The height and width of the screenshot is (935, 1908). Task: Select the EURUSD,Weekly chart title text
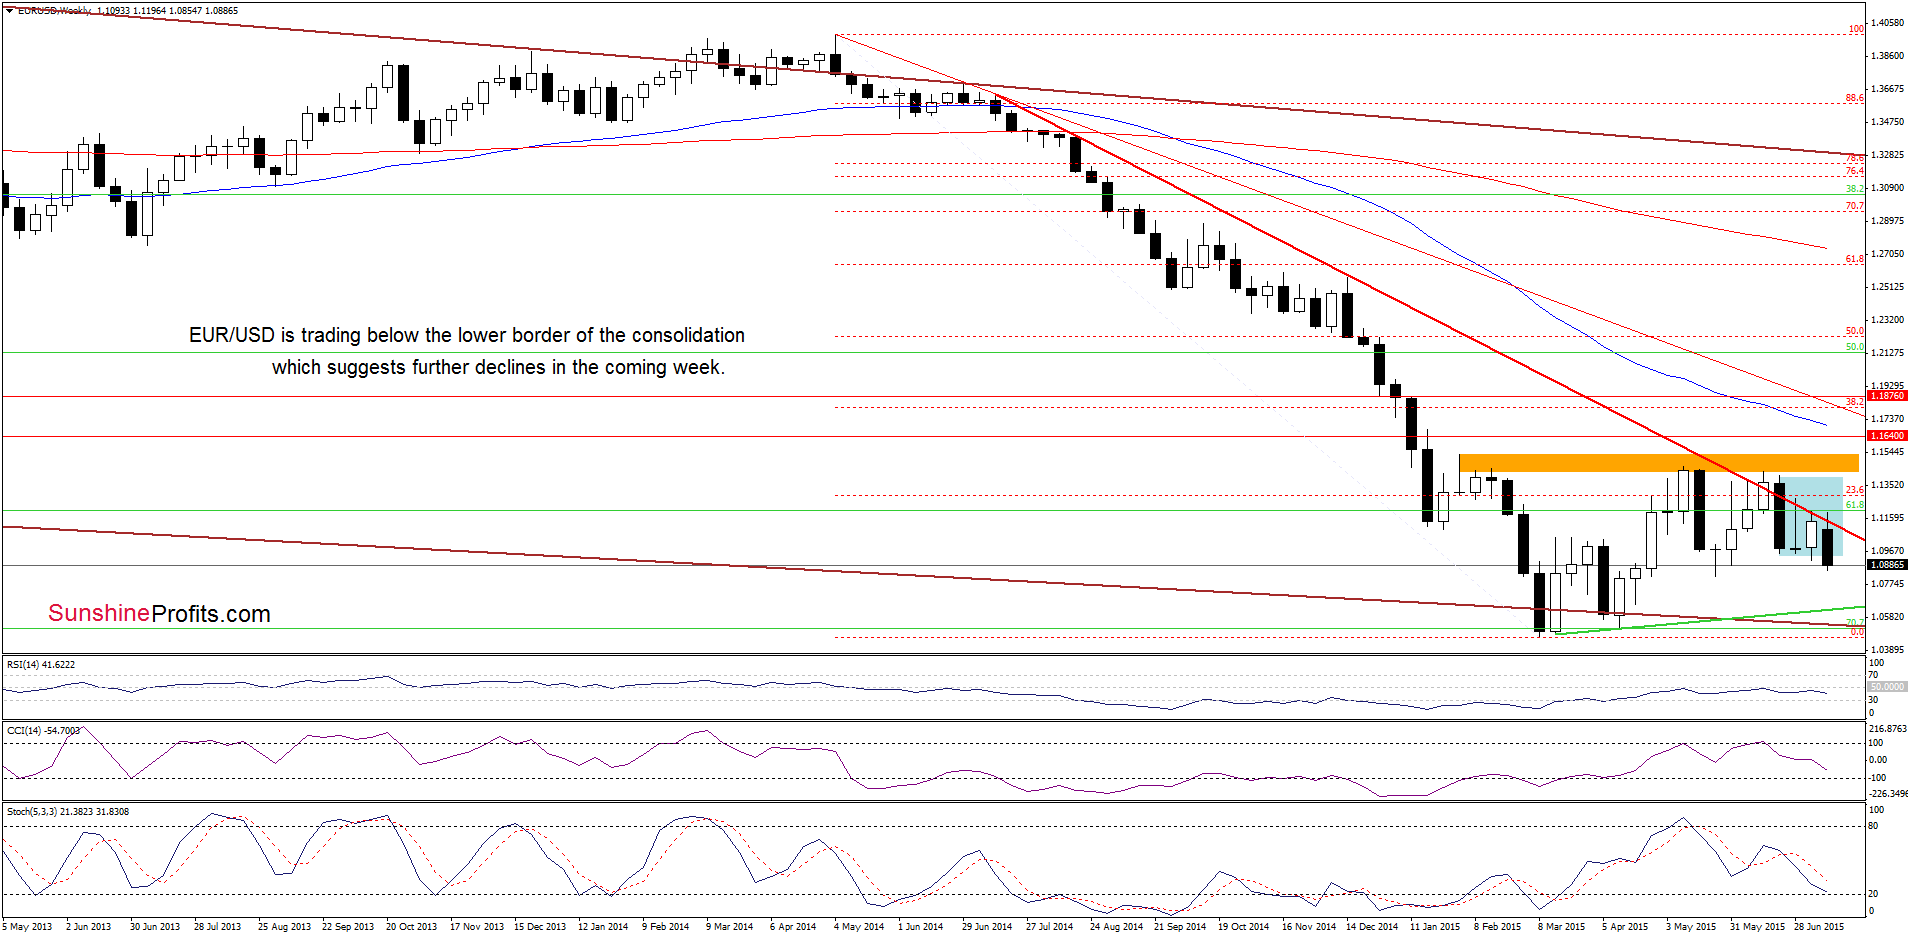click(x=54, y=10)
